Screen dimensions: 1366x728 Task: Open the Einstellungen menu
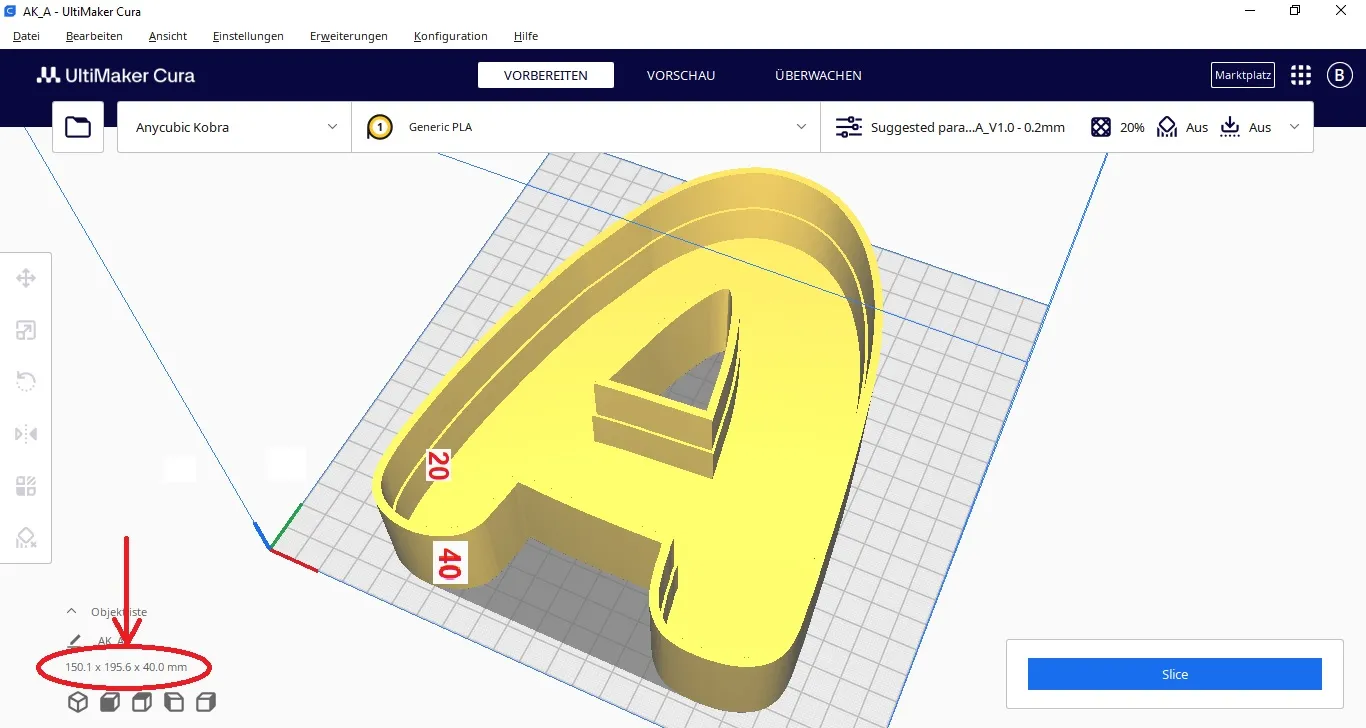pos(248,36)
